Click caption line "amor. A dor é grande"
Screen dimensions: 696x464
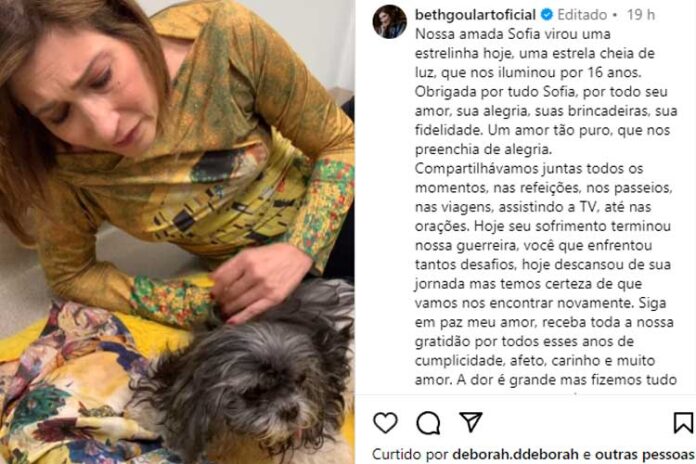[x=546, y=380]
